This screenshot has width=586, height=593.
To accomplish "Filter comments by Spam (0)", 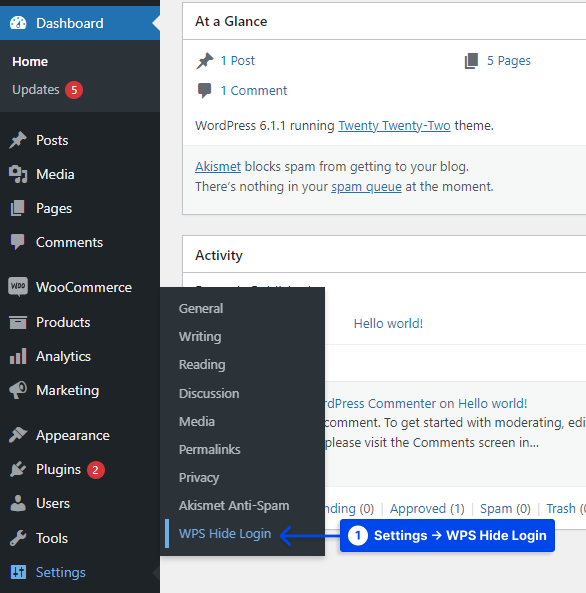I will (505, 509).
